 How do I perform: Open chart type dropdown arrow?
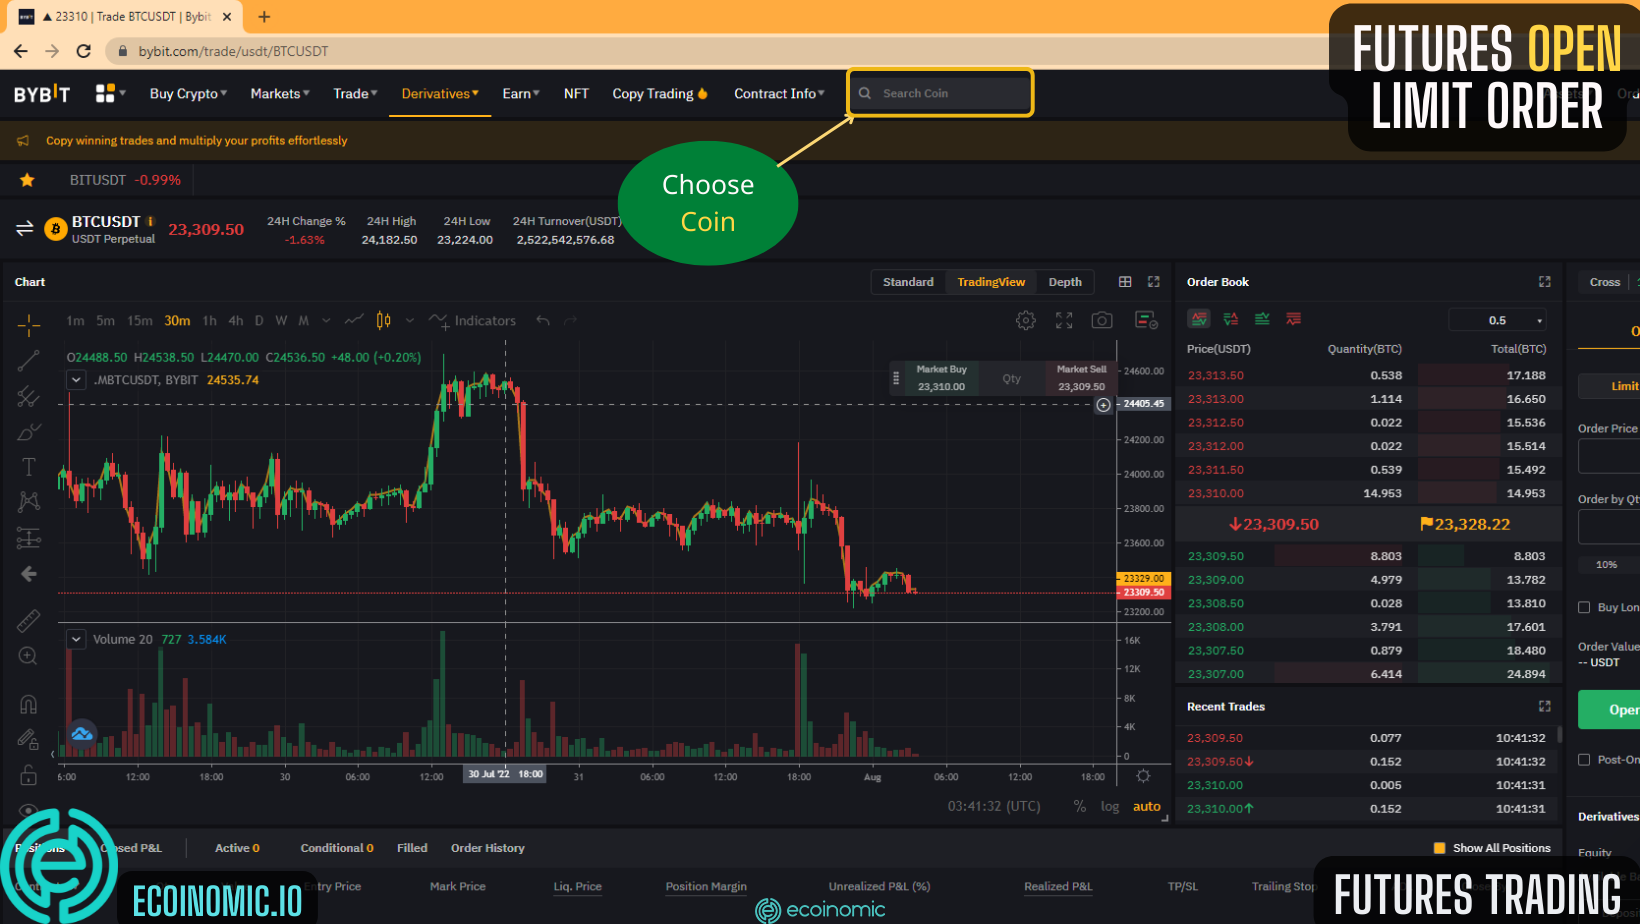point(410,321)
